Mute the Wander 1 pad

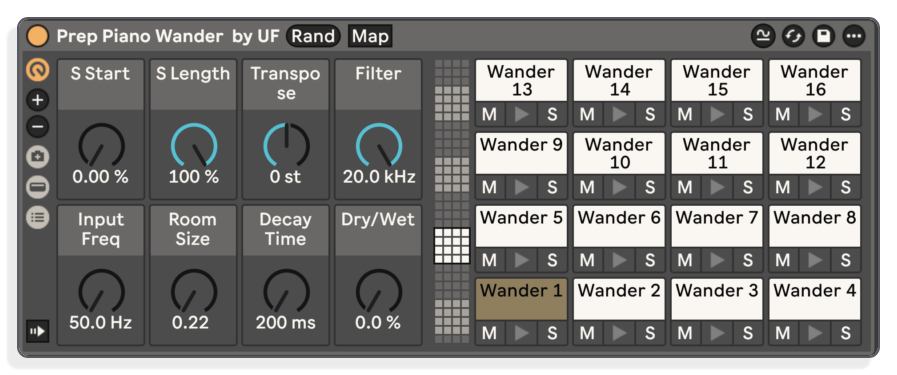[490, 333]
